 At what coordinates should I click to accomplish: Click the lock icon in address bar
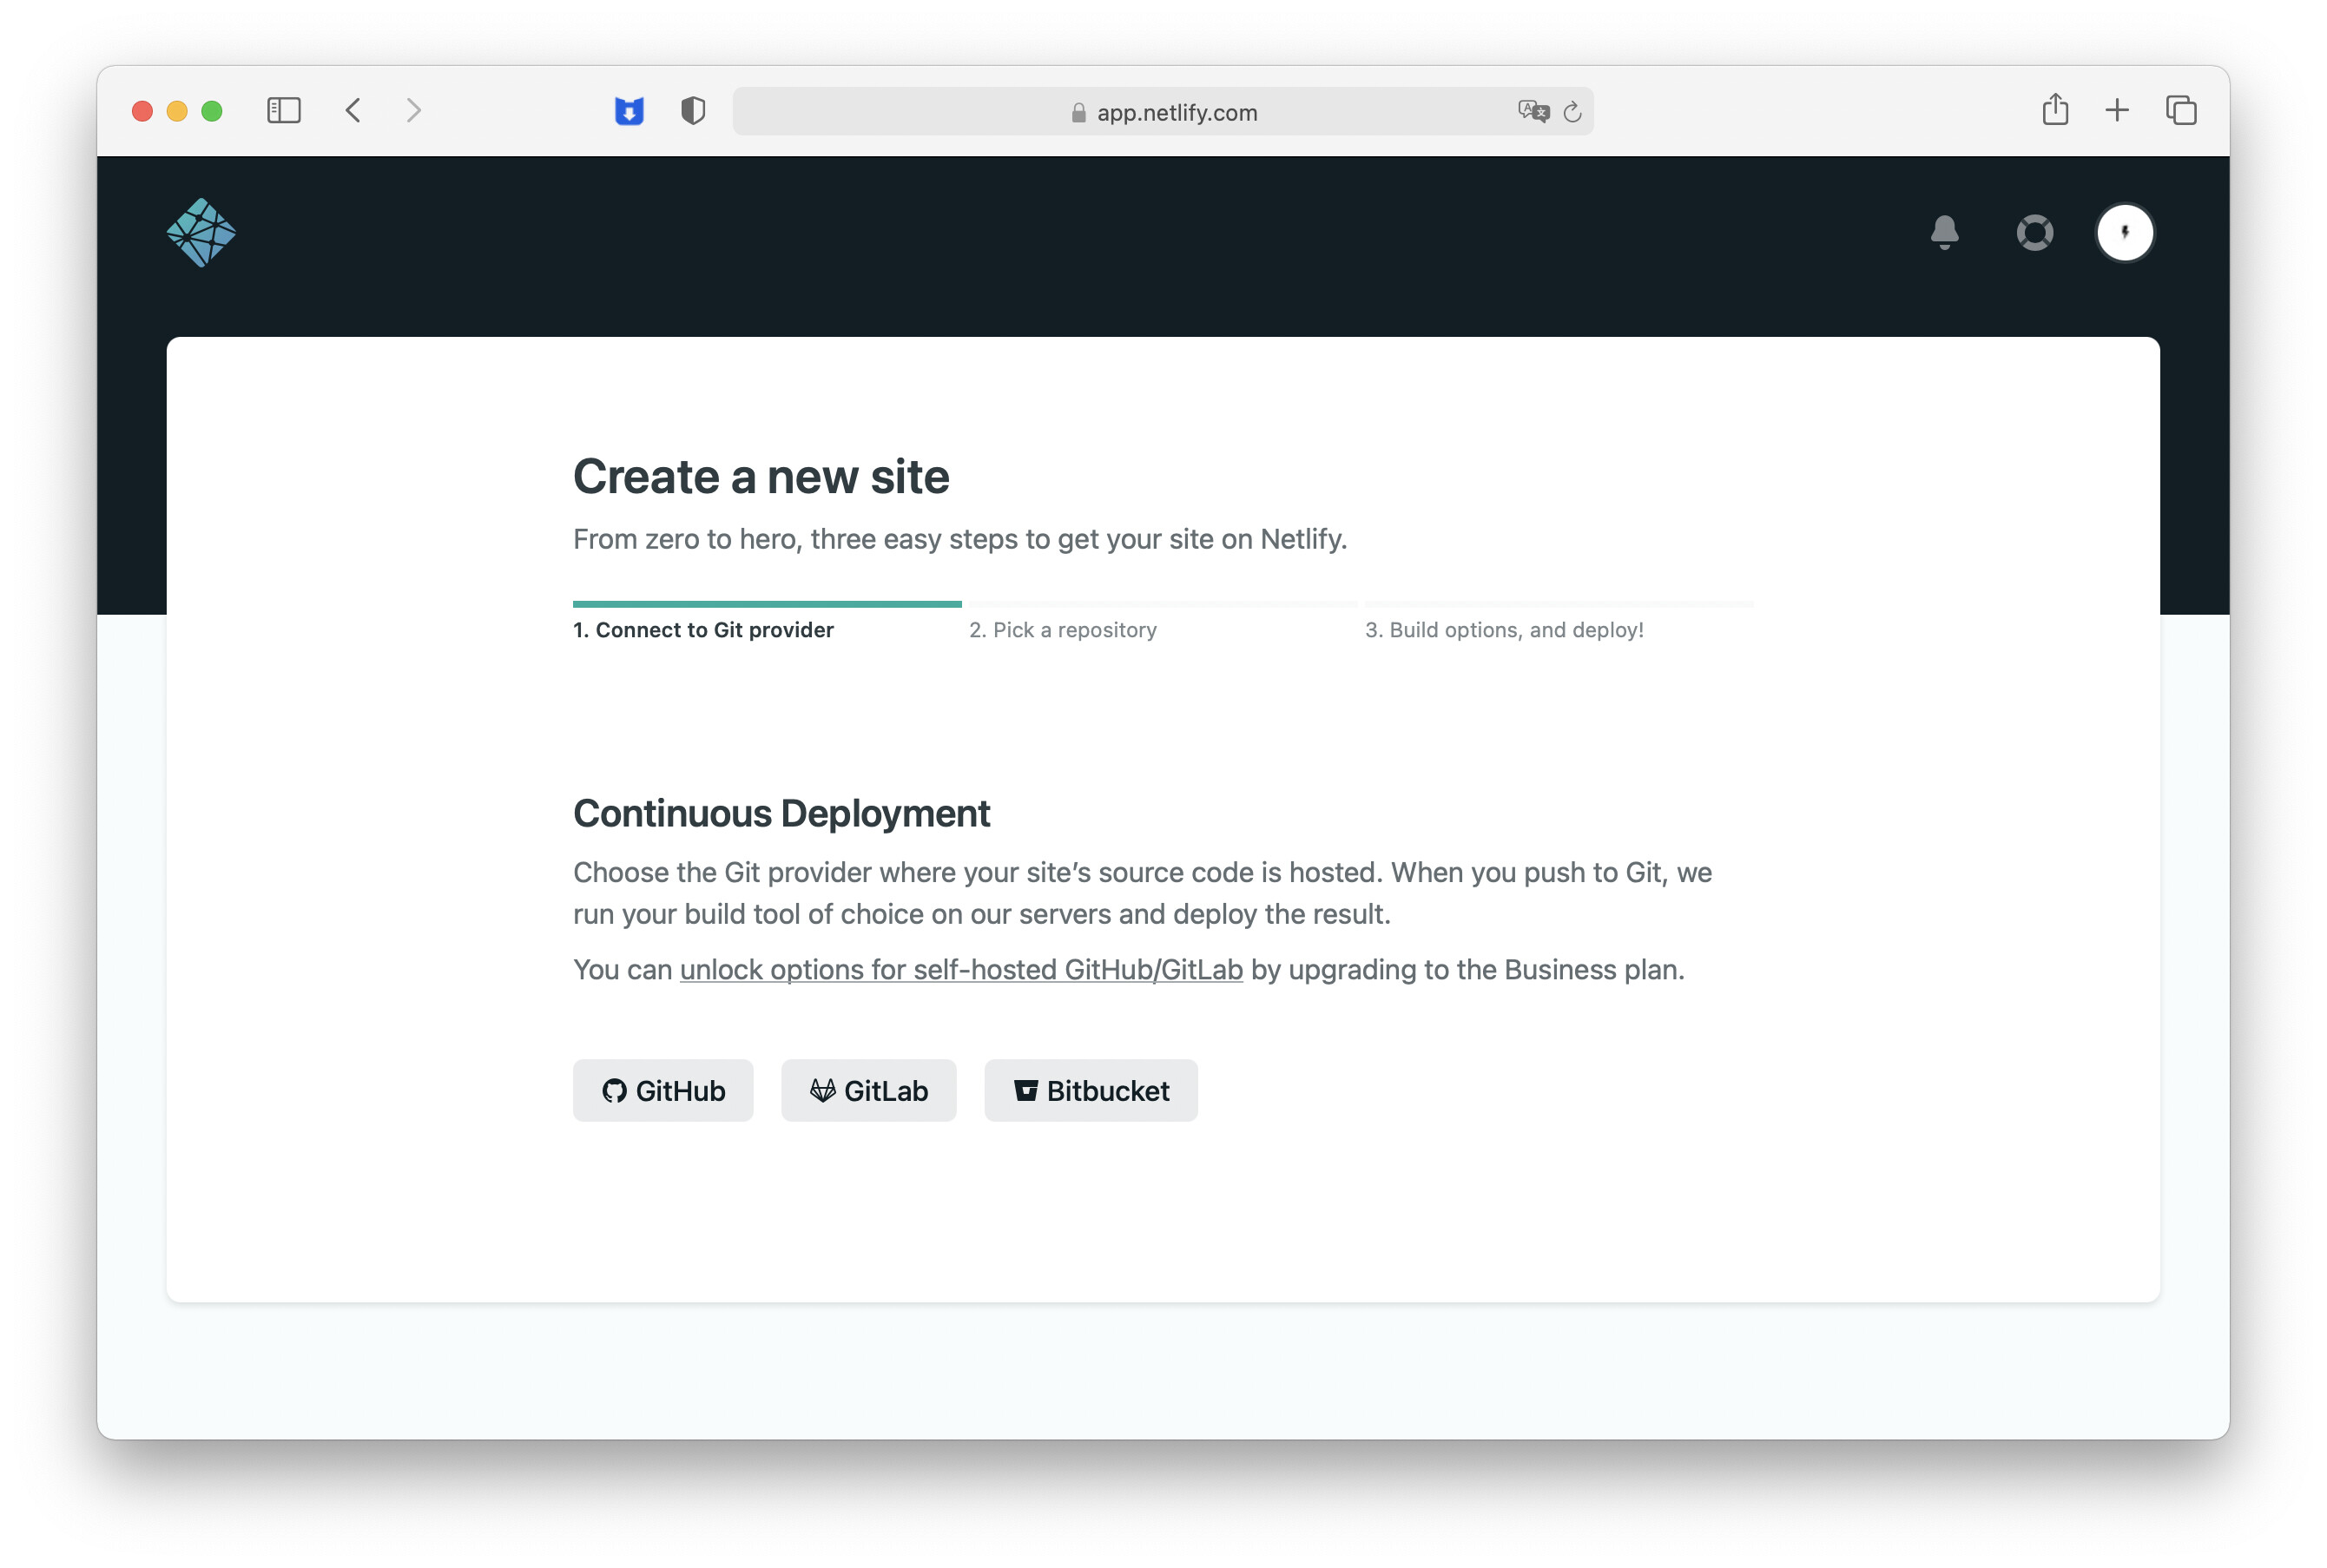click(x=1078, y=113)
